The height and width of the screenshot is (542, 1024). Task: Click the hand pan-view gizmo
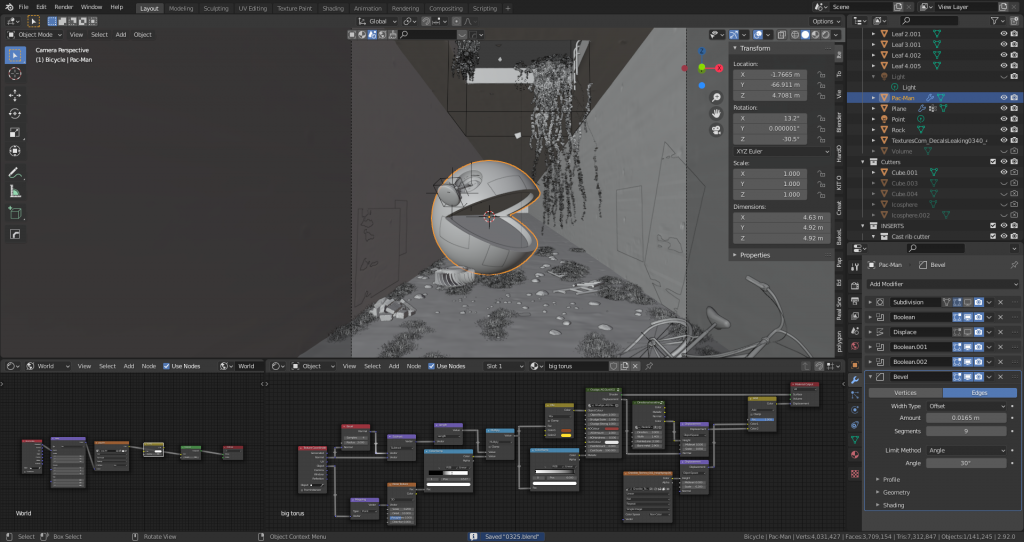[x=716, y=114]
